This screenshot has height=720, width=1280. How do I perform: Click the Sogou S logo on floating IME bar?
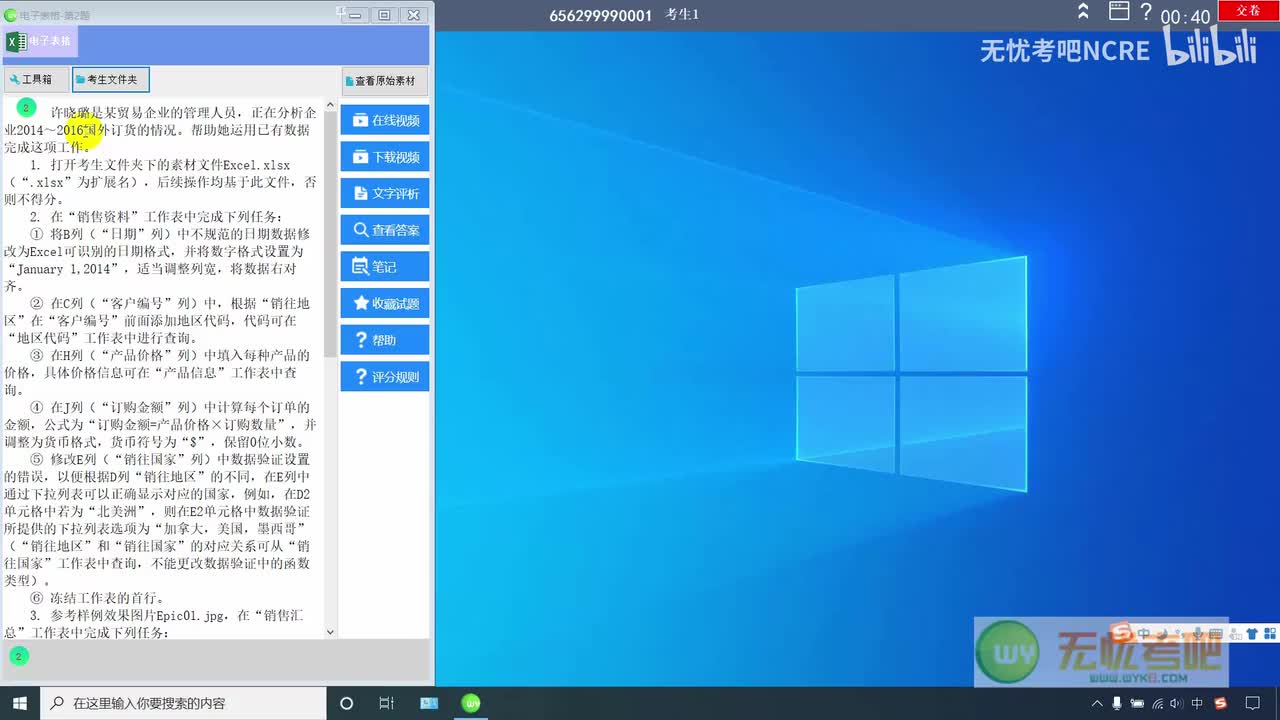pyautogui.click(x=1121, y=632)
